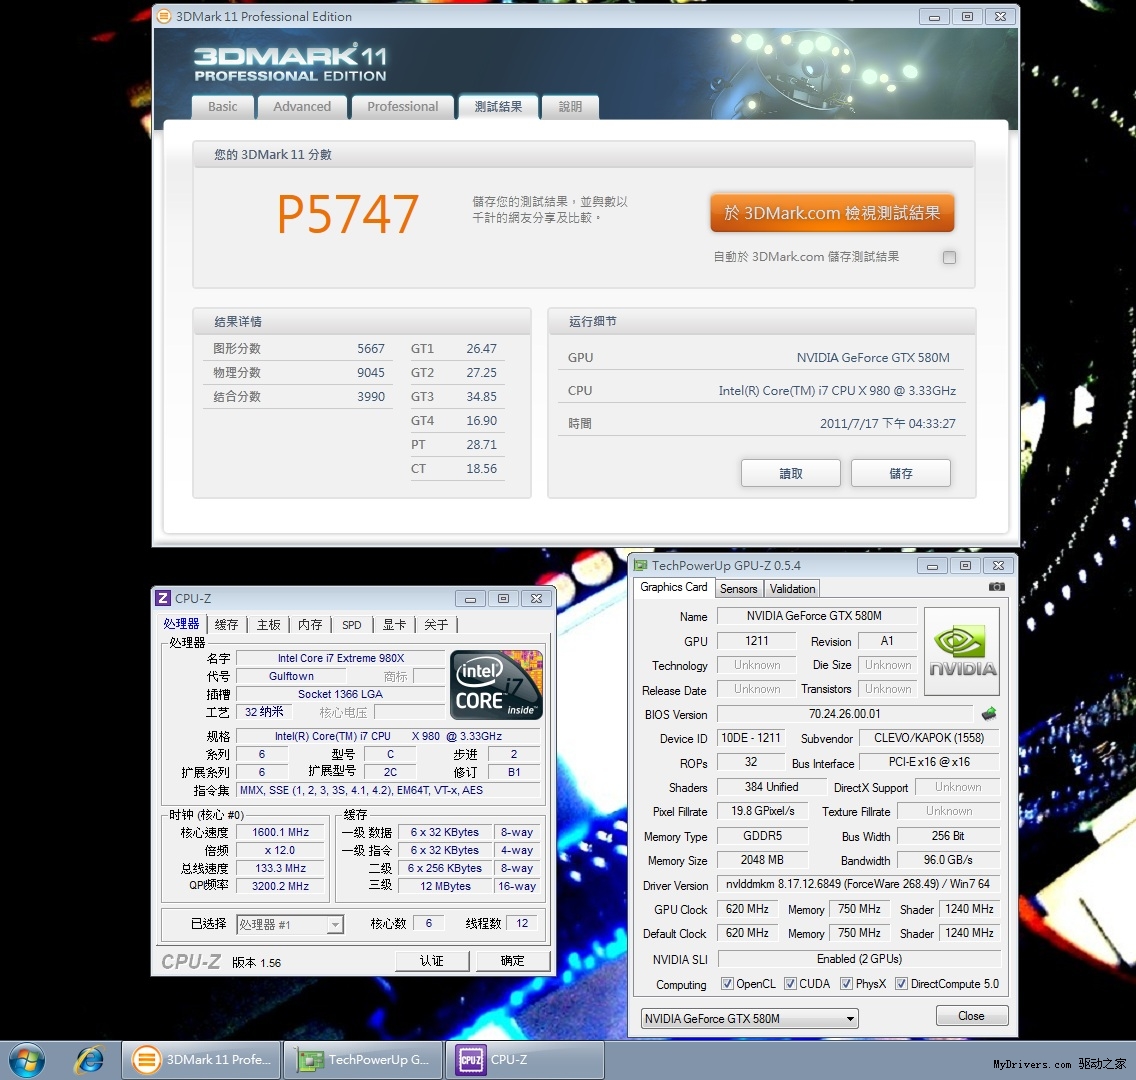
Task: Open the Sensors tab in GPU-Z
Action: (738, 589)
